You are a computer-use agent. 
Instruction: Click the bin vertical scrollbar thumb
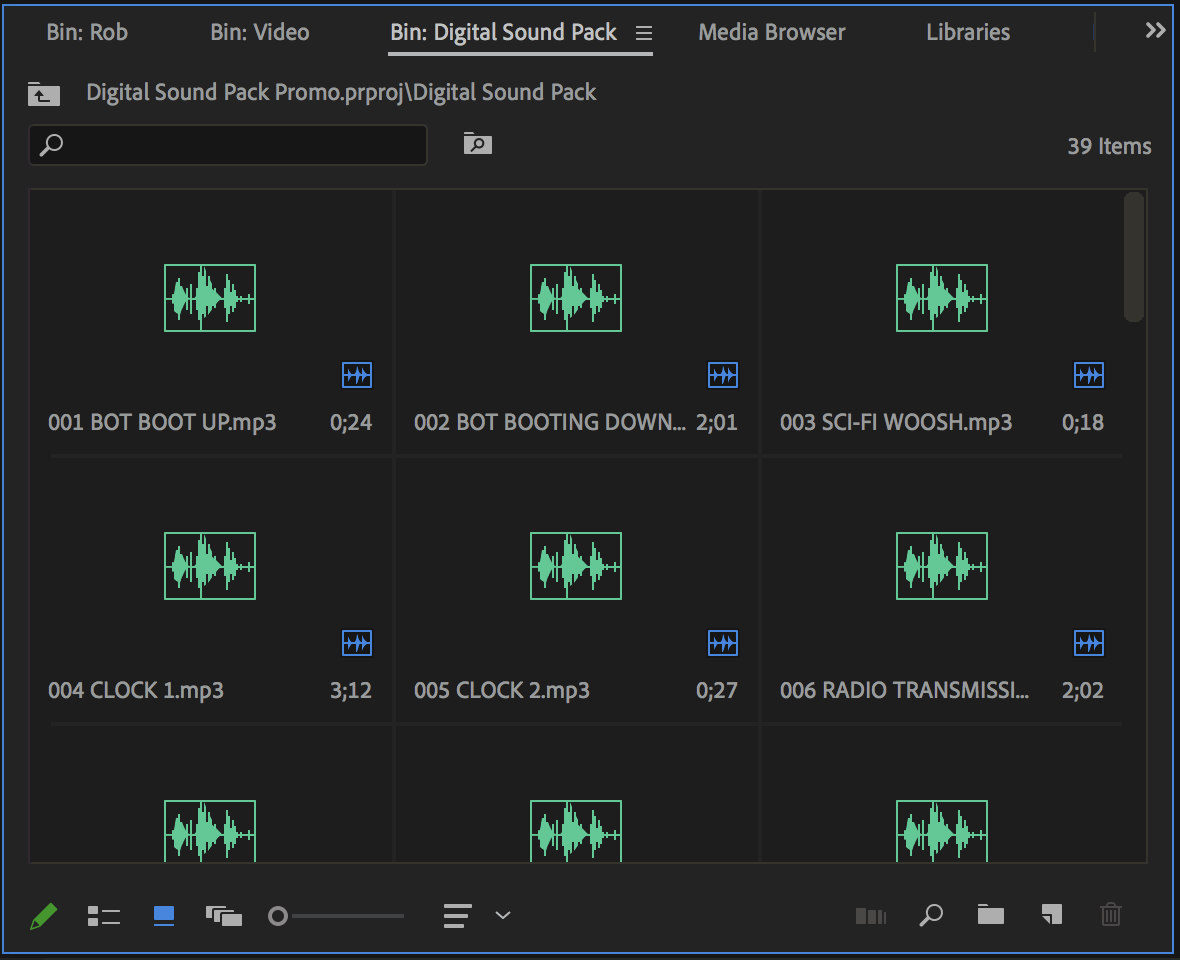coord(1133,257)
